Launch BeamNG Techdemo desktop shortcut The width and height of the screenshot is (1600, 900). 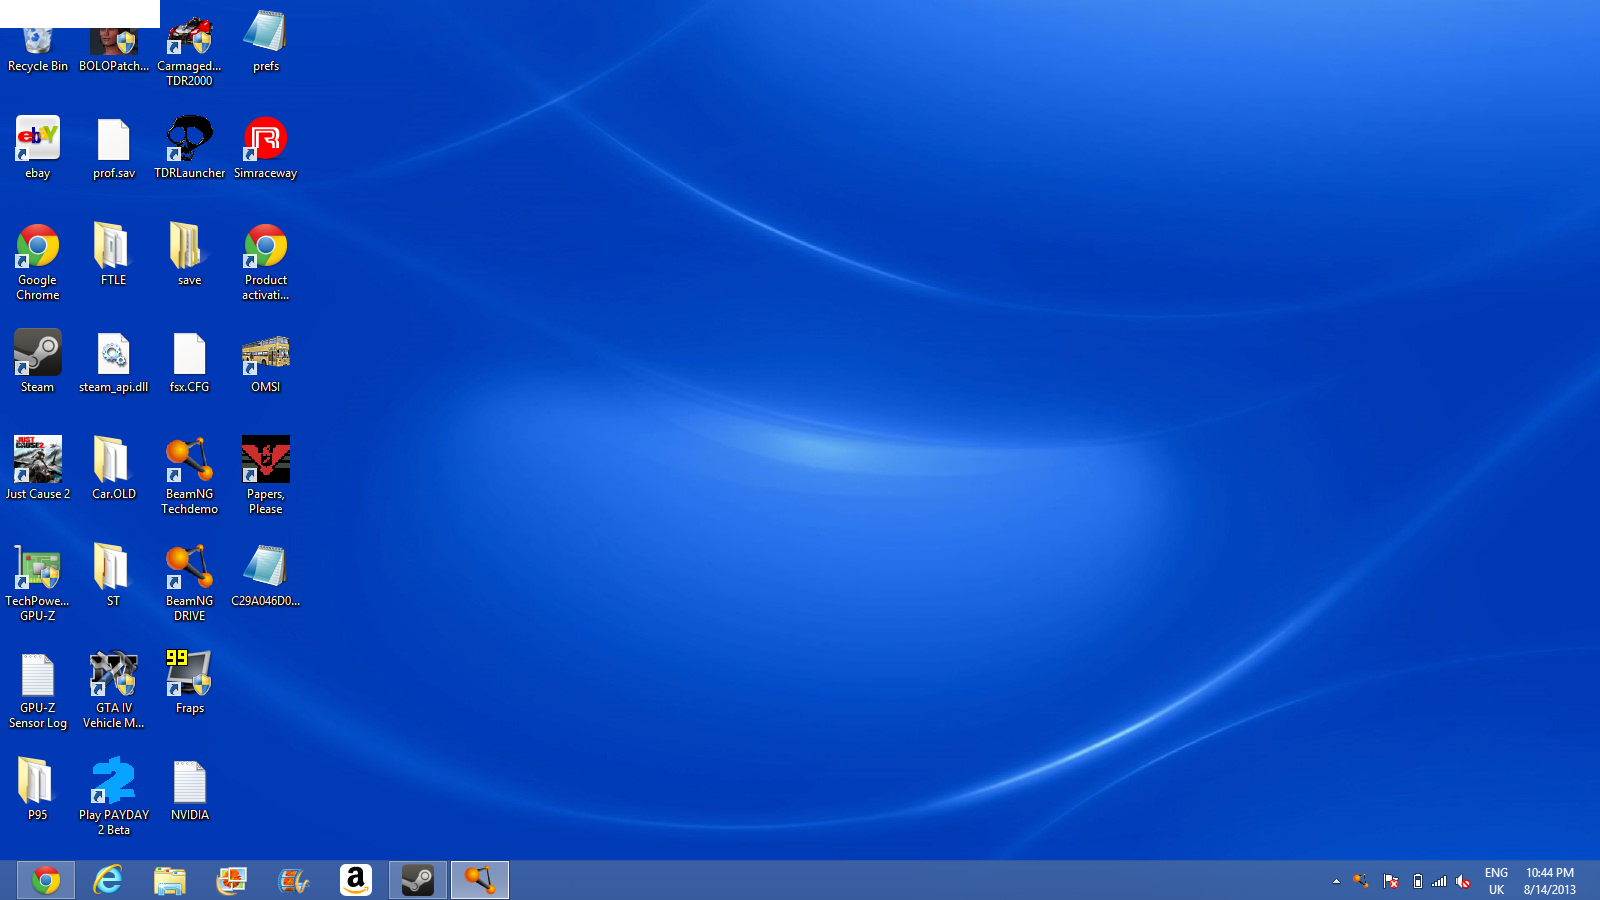click(190, 476)
